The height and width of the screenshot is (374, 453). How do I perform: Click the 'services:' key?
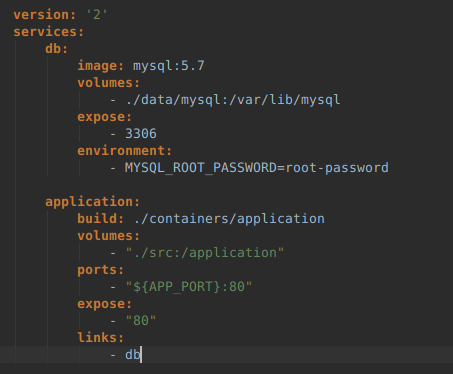[x=49, y=32]
